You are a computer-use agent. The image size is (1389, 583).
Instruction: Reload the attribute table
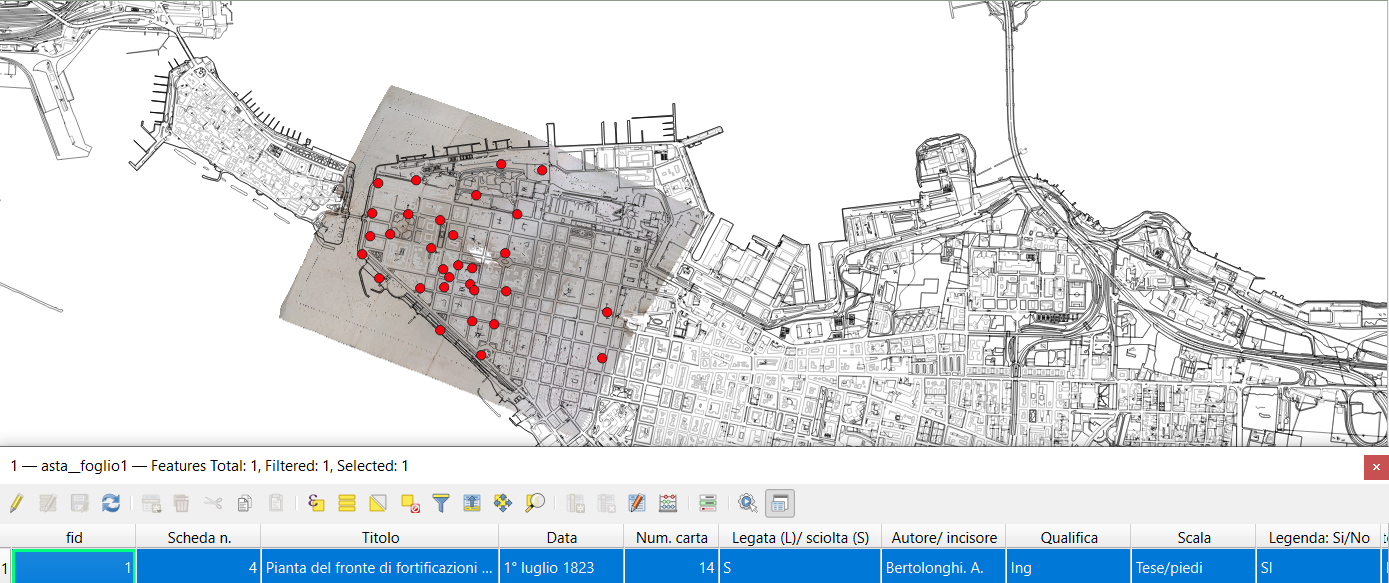[111, 503]
